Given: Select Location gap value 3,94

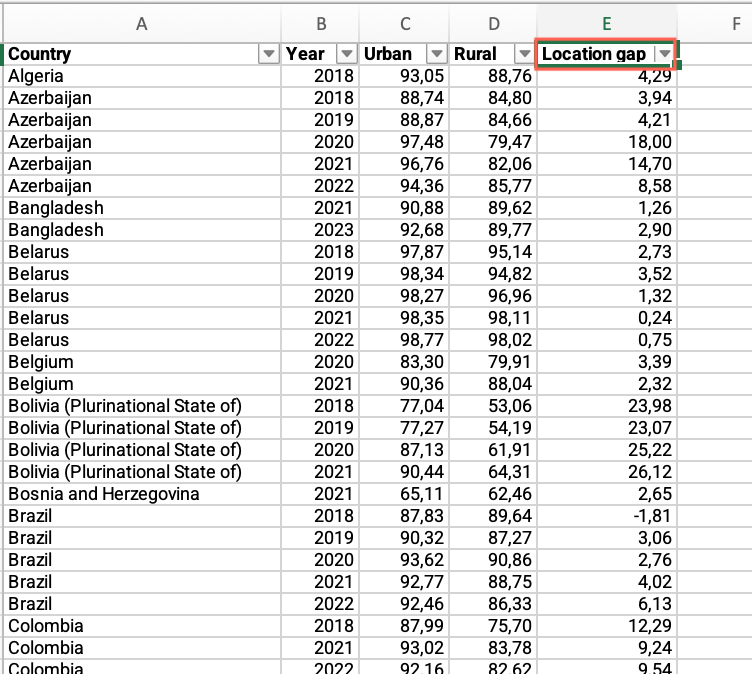Looking at the screenshot, I should pos(607,98).
